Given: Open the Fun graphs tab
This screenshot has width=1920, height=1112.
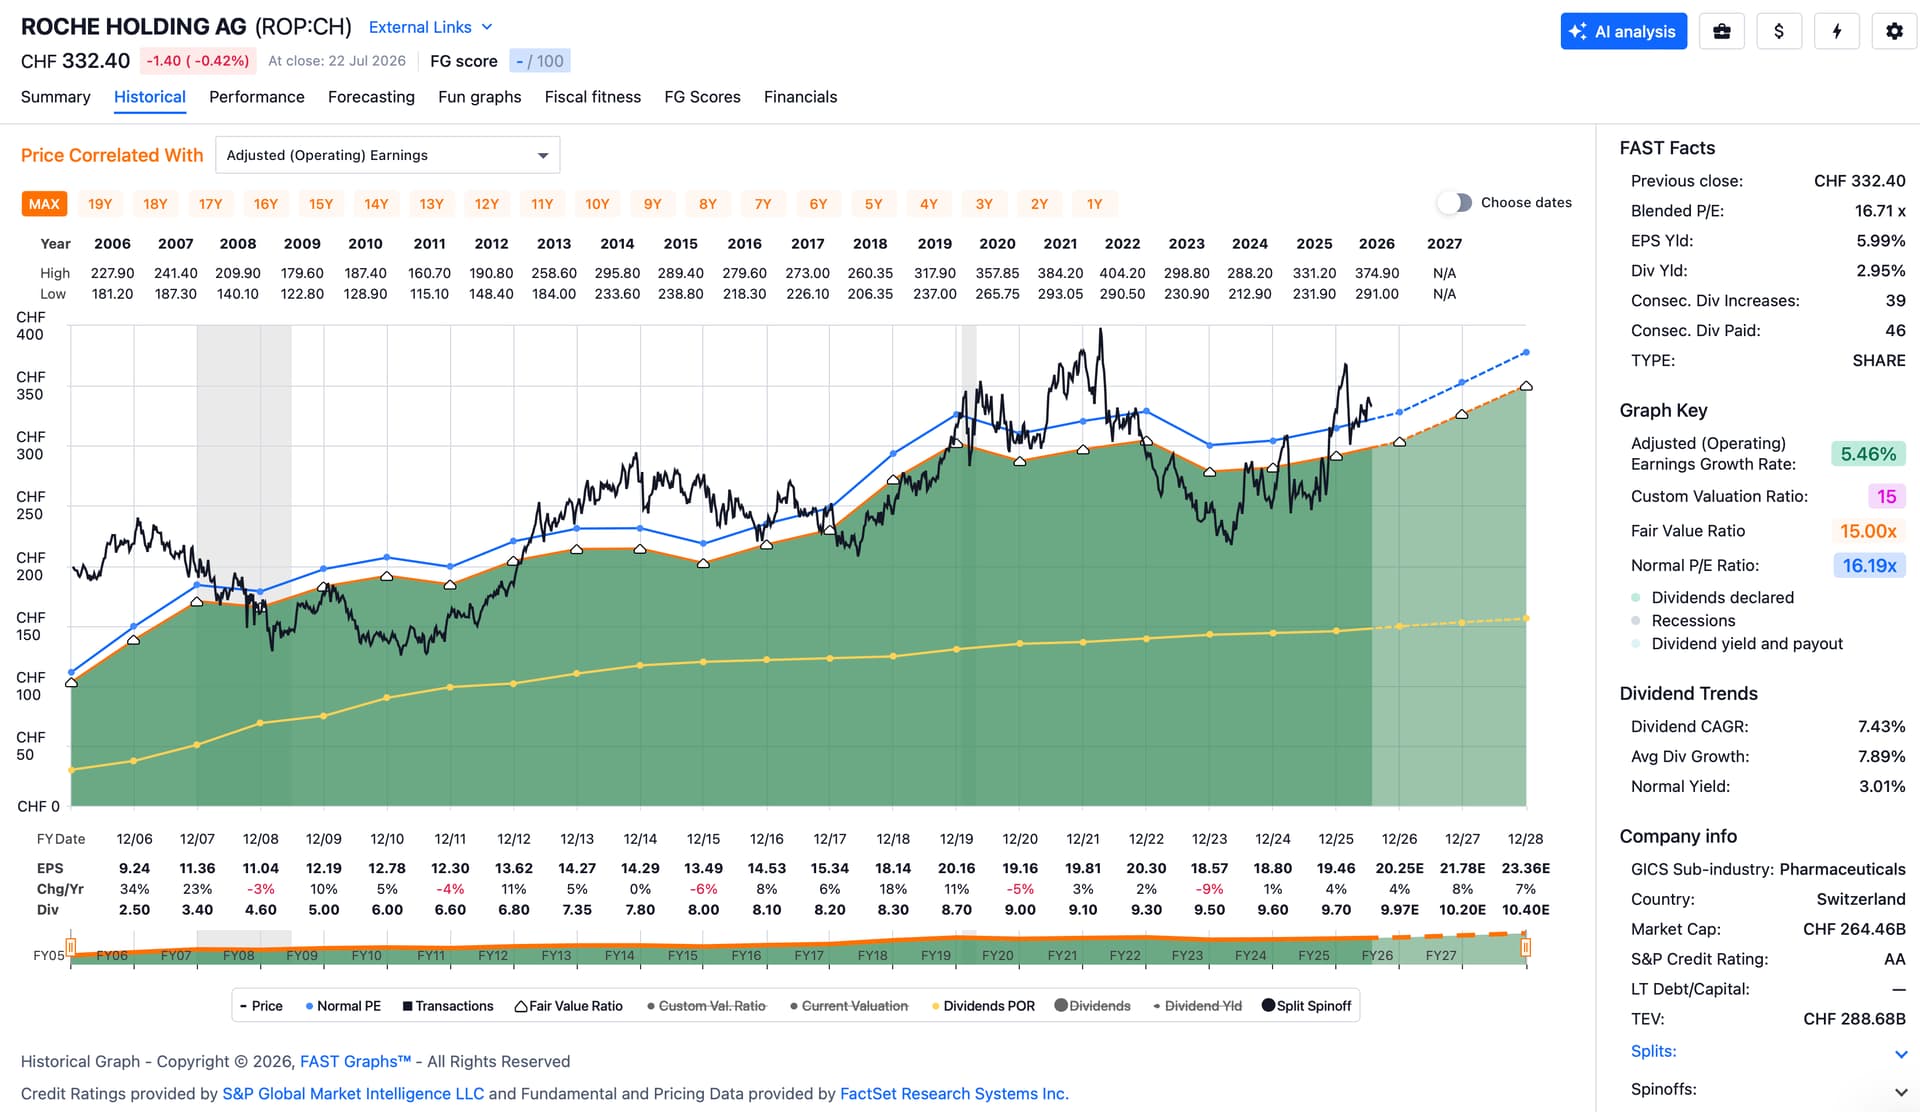Looking at the screenshot, I should point(480,97).
